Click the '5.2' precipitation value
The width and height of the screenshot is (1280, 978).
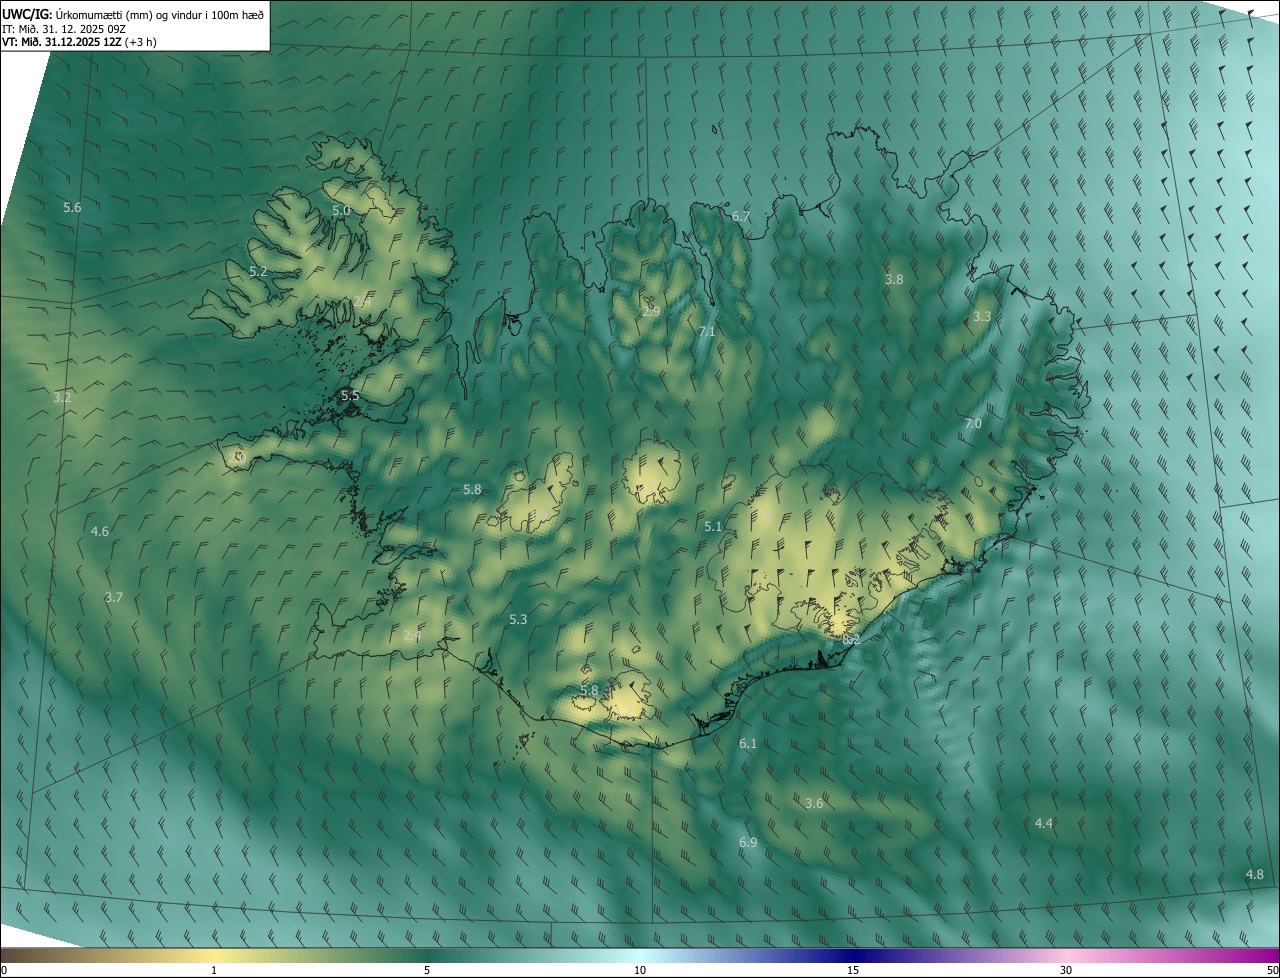258,271
